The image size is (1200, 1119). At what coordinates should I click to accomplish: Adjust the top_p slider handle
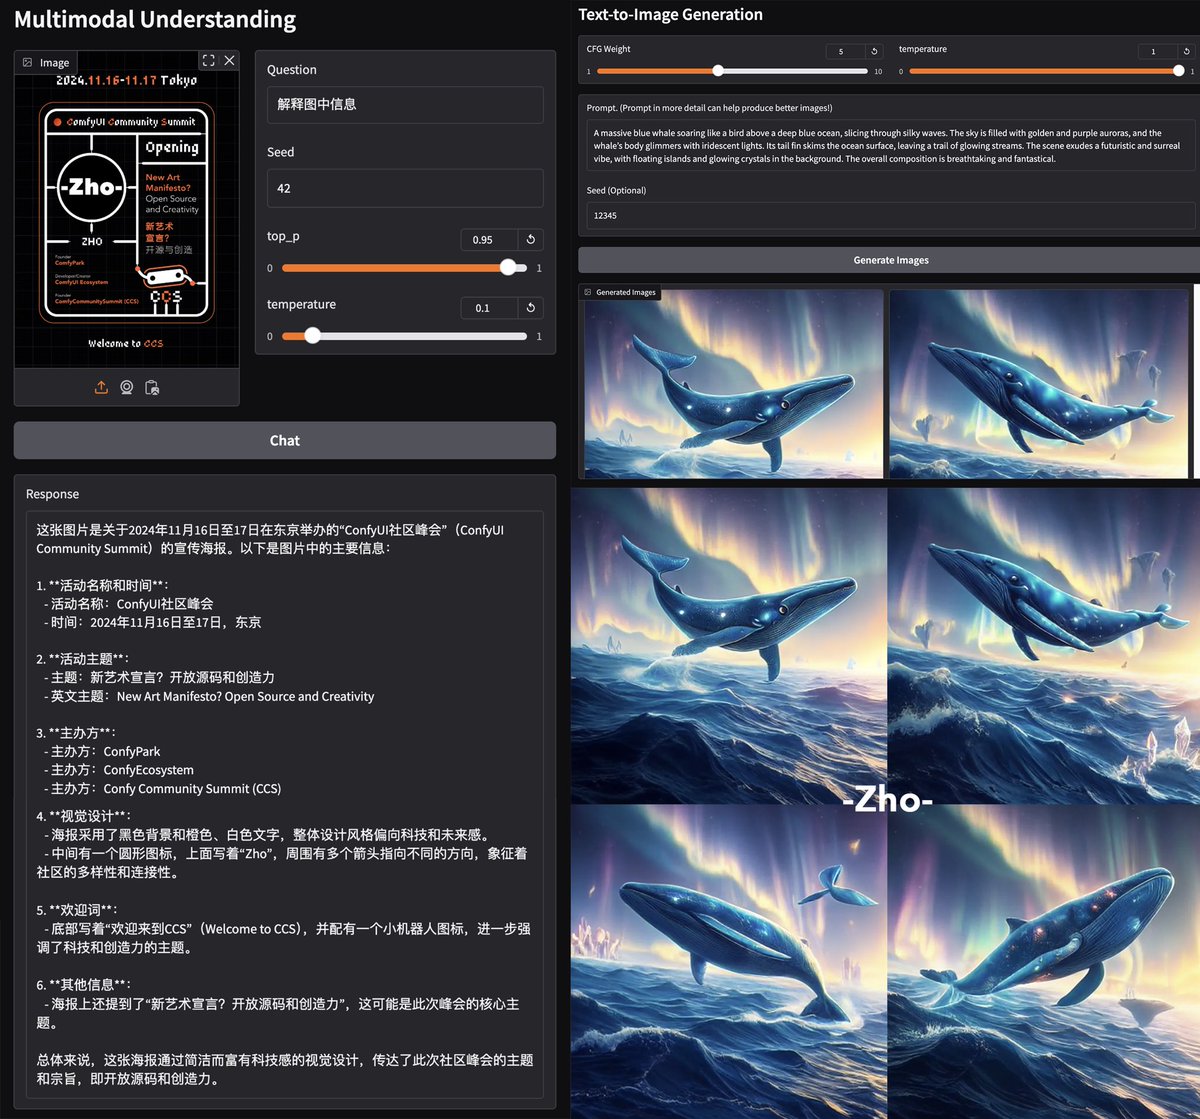click(508, 267)
